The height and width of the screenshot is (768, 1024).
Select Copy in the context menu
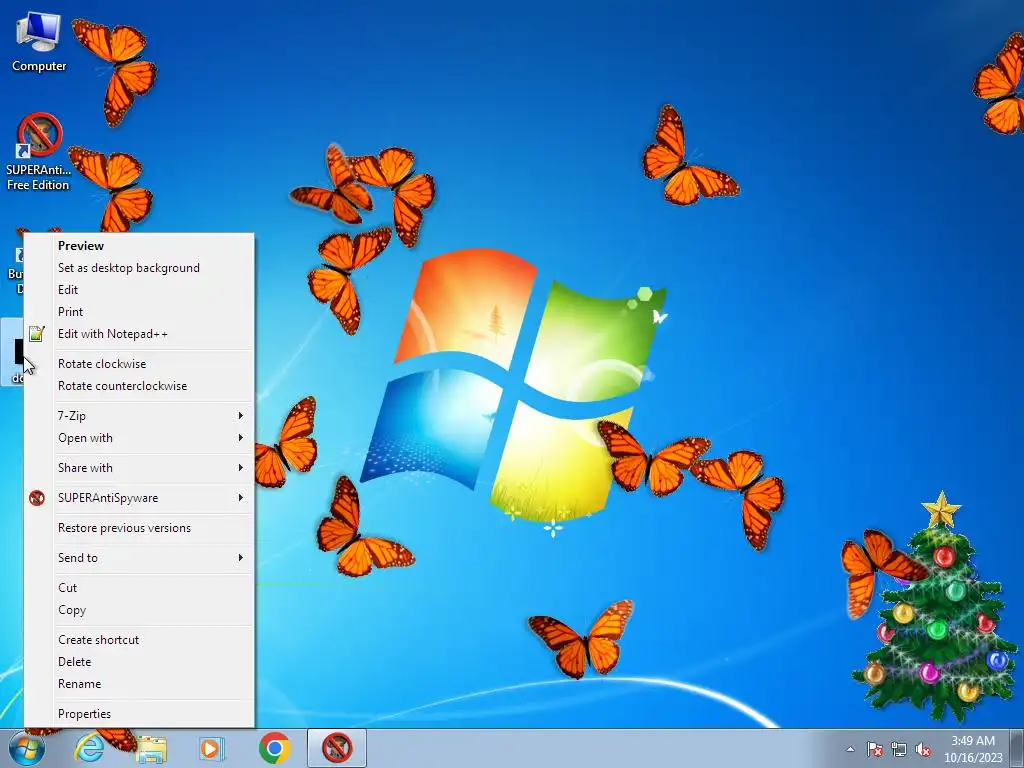point(139,610)
